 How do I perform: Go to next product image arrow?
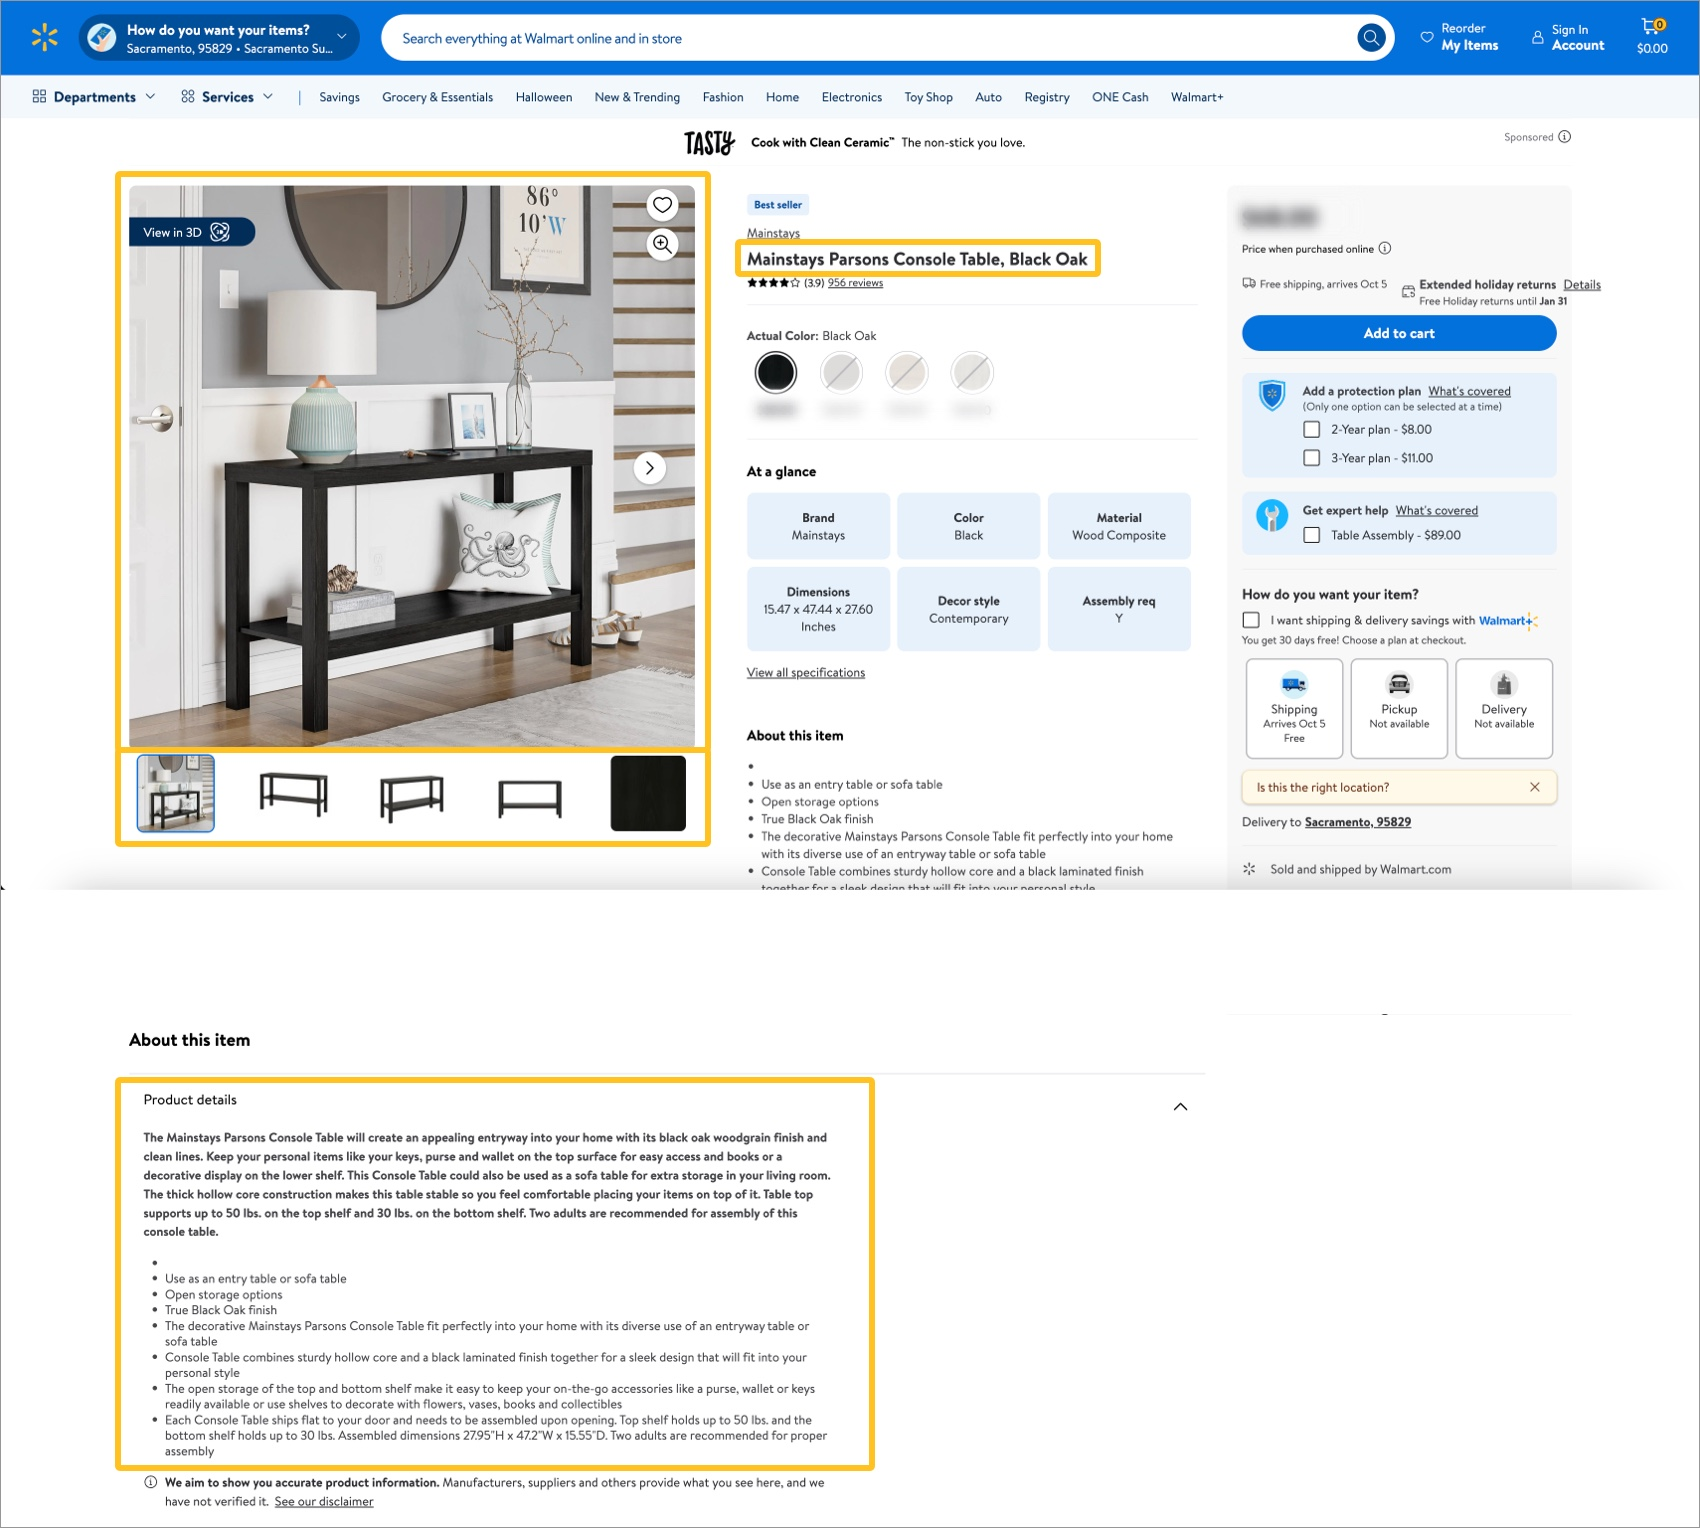(650, 468)
